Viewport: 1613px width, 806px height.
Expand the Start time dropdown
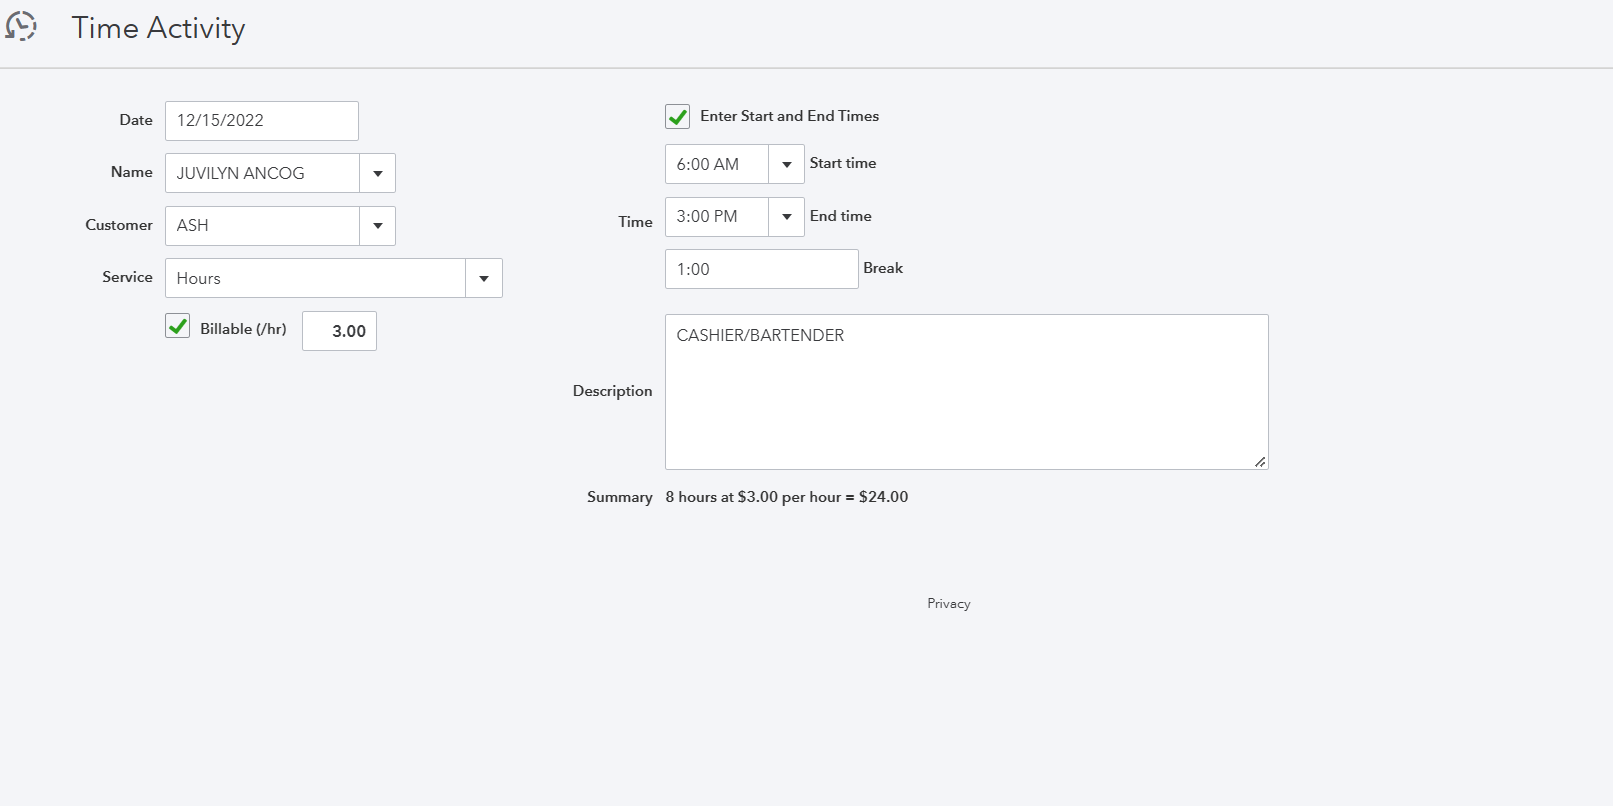[x=786, y=164]
